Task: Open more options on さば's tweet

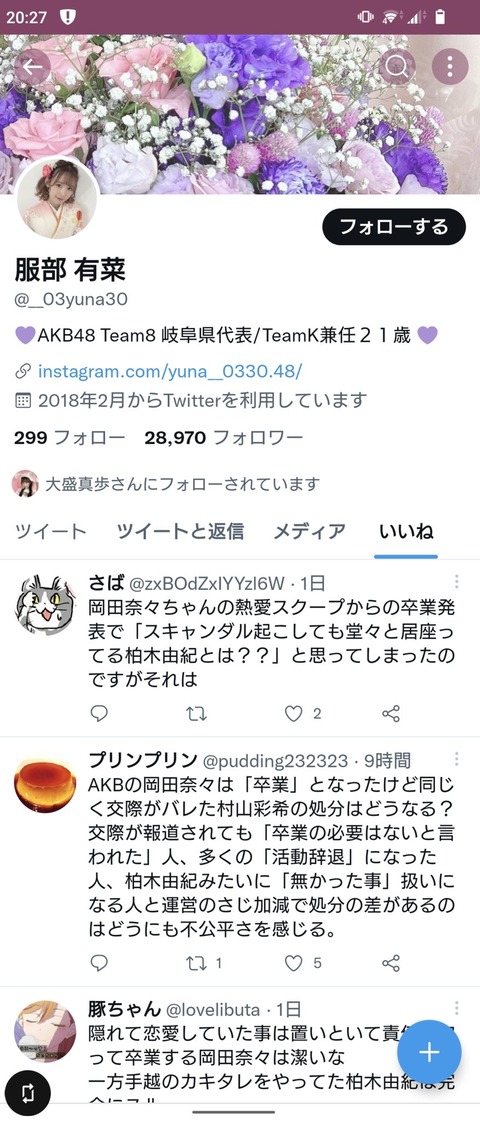Action: point(456,581)
